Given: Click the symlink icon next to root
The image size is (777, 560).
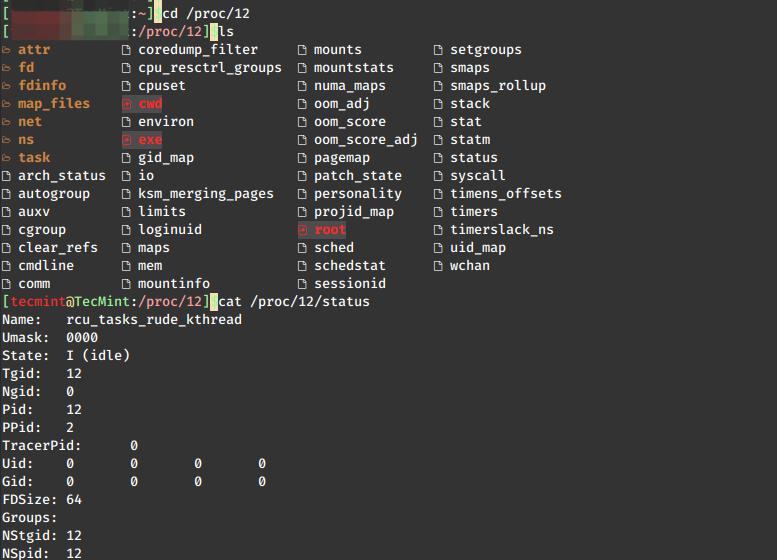Looking at the screenshot, I should pyautogui.click(x=303, y=230).
